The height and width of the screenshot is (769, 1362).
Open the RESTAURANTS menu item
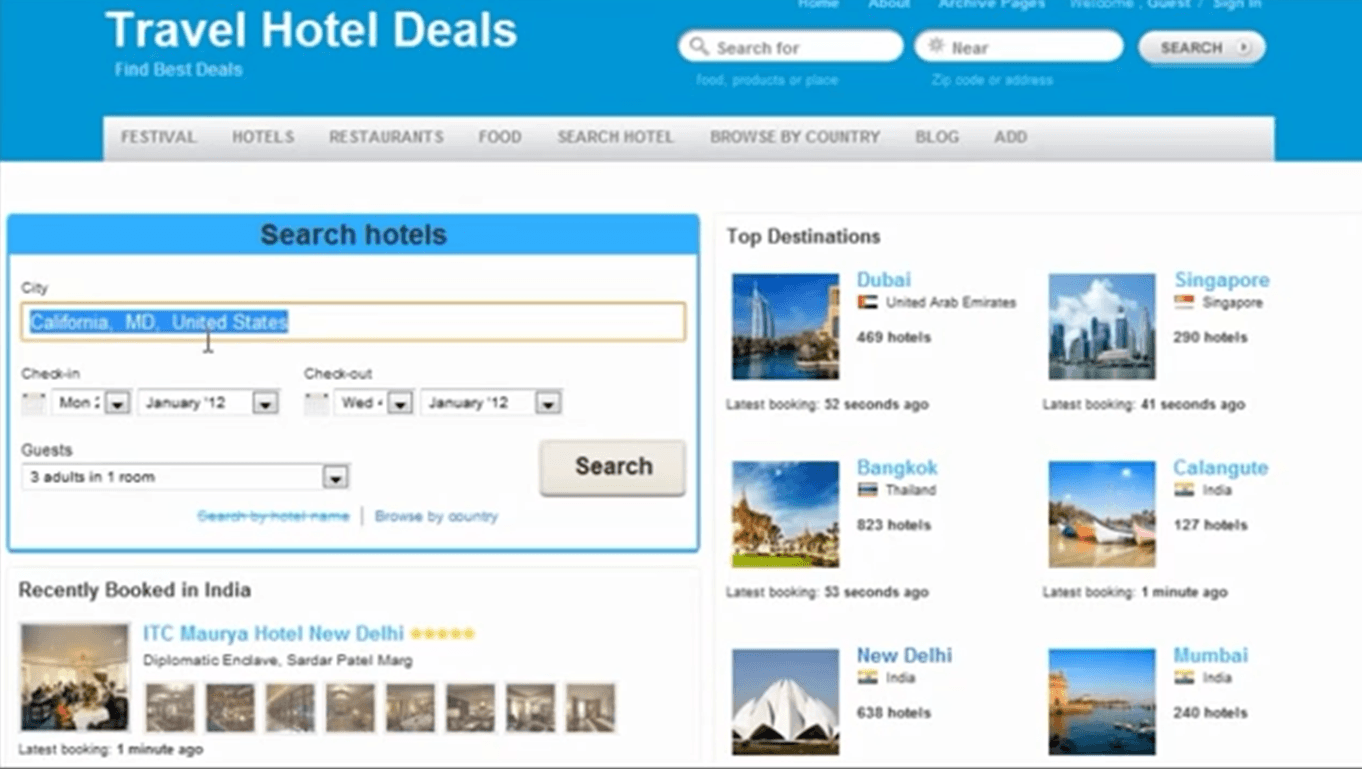386,137
